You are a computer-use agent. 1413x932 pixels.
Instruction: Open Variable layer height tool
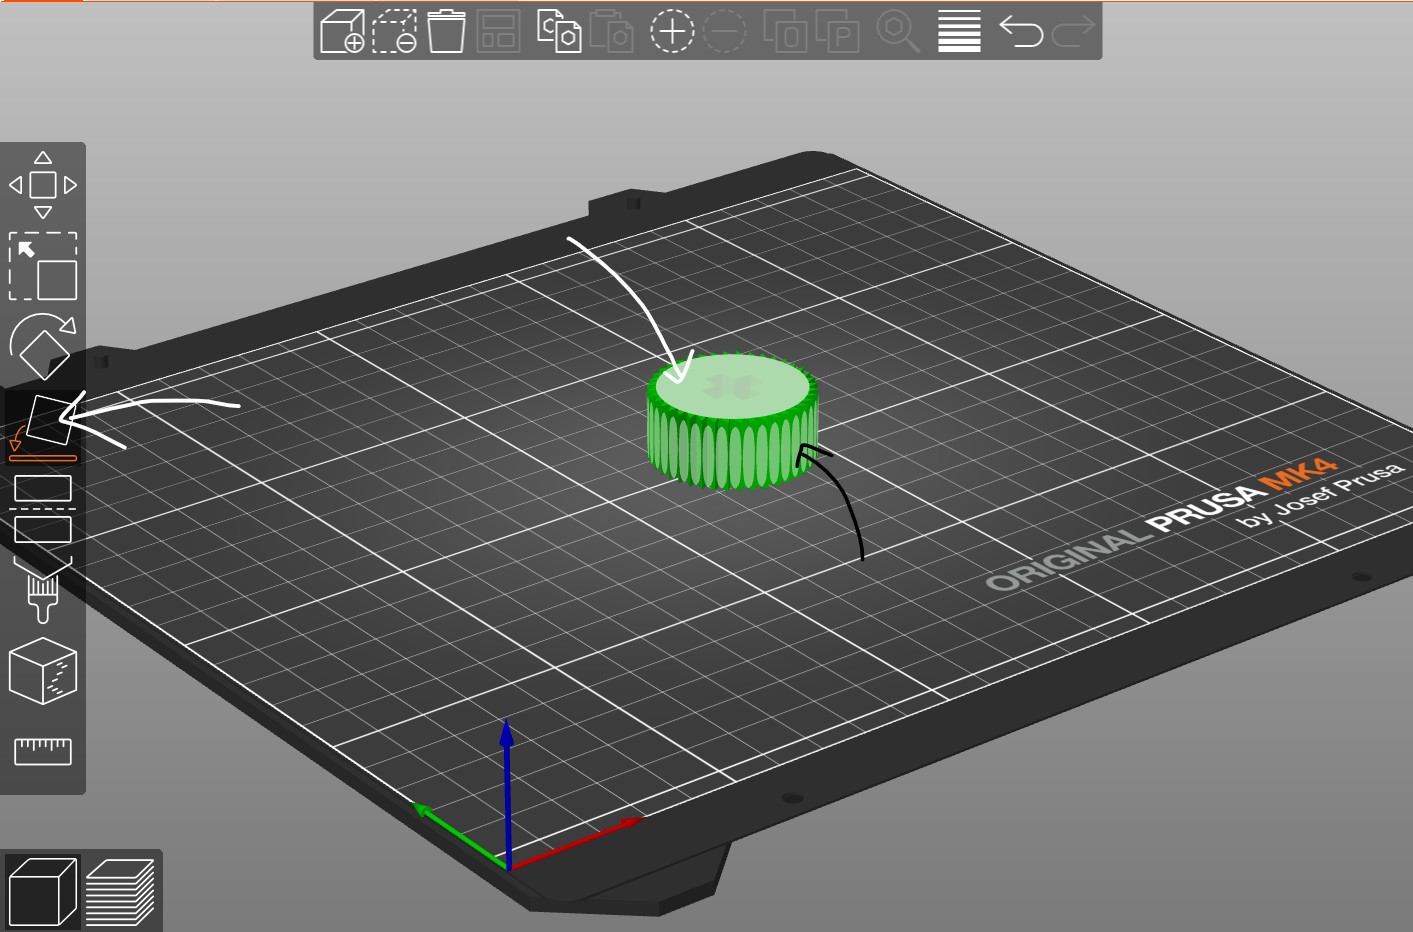tap(959, 31)
